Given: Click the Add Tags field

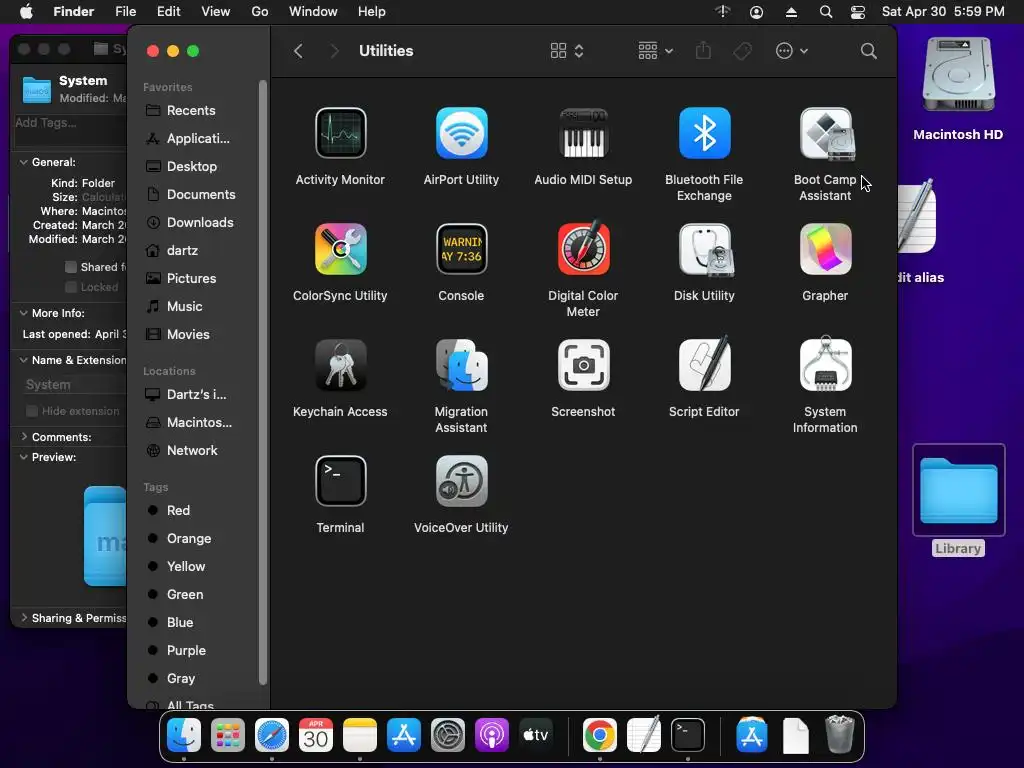Looking at the screenshot, I should pos(71,131).
